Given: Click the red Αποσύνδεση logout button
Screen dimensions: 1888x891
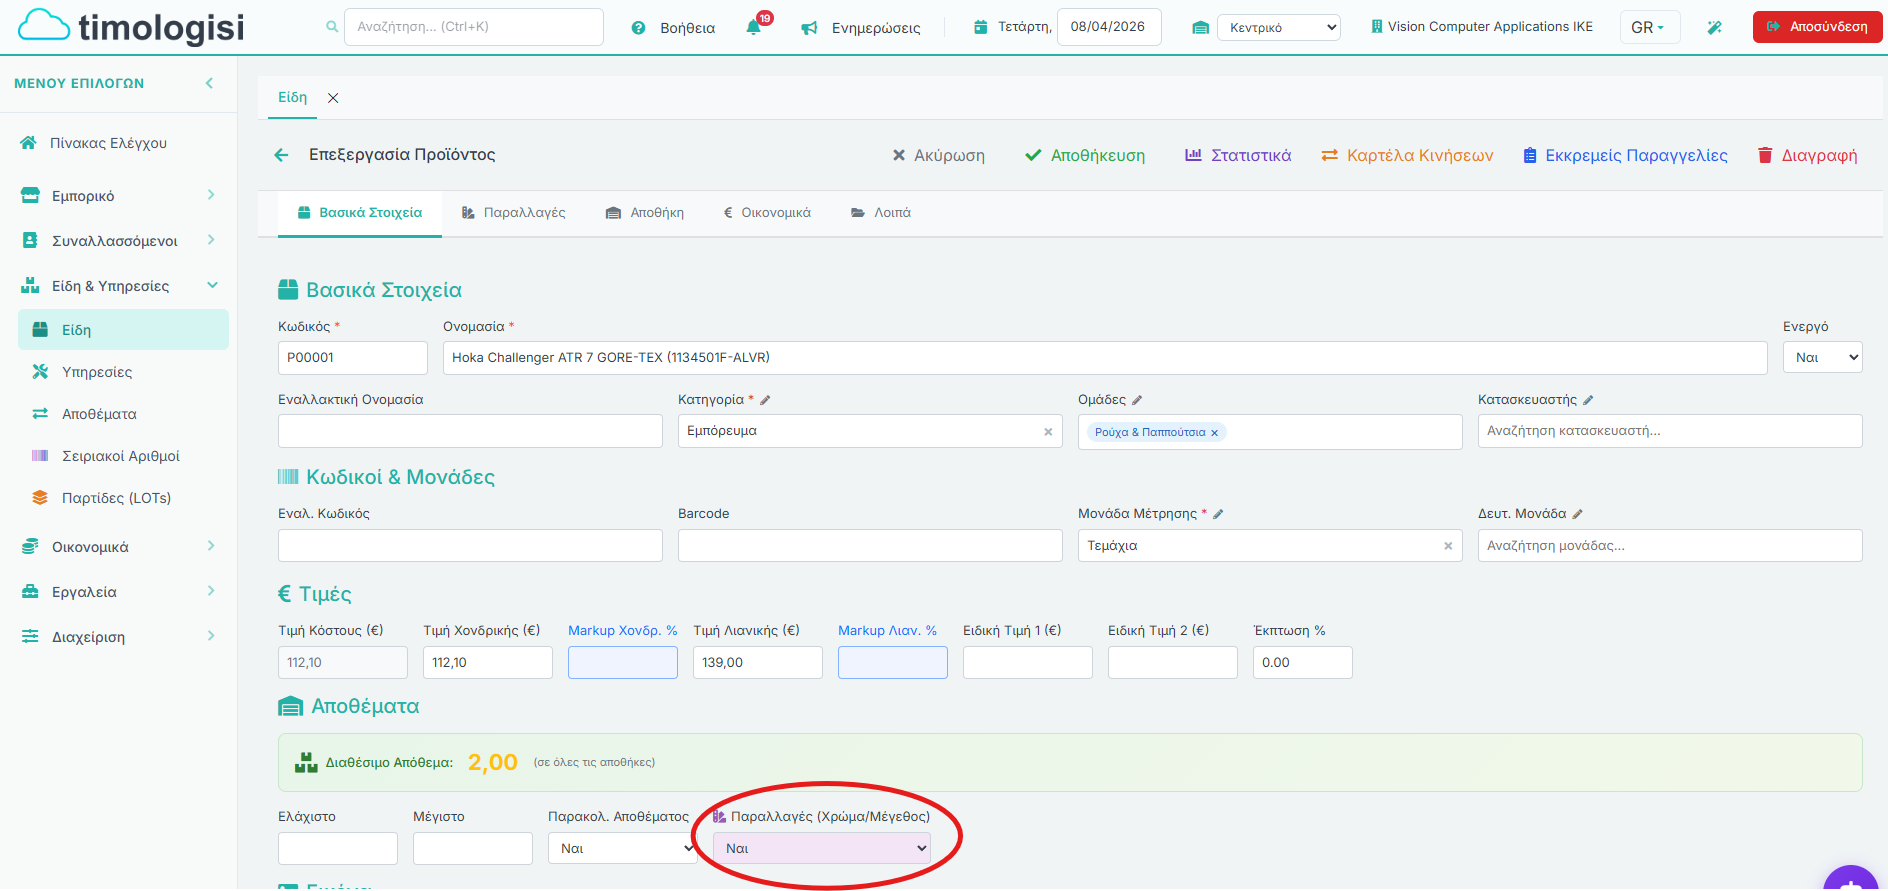Looking at the screenshot, I should tap(1817, 27).
